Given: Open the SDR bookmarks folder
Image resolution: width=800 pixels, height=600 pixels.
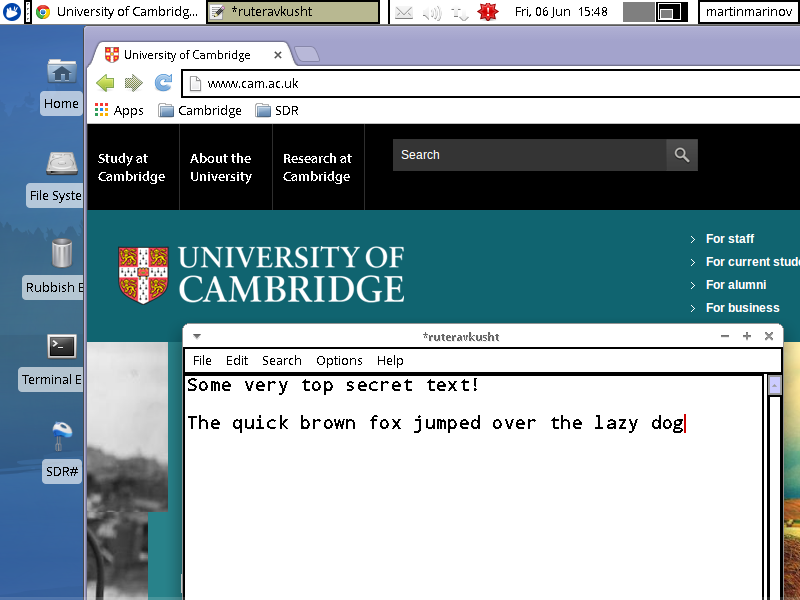Looking at the screenshot, I should point(277,111).
